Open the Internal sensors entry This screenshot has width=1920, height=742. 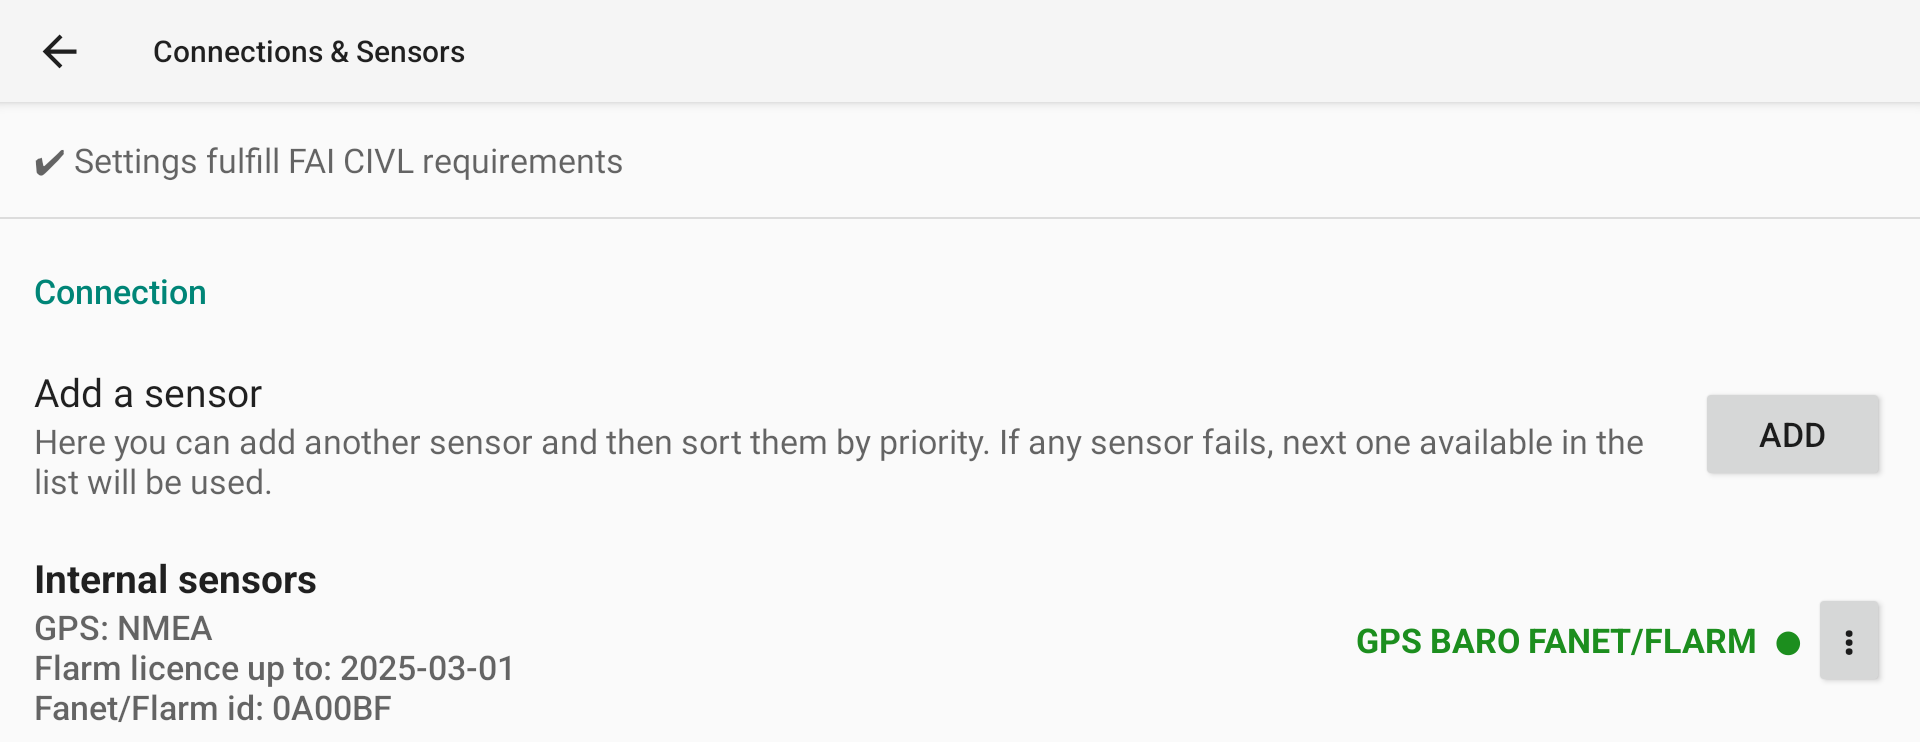point(960,642)
